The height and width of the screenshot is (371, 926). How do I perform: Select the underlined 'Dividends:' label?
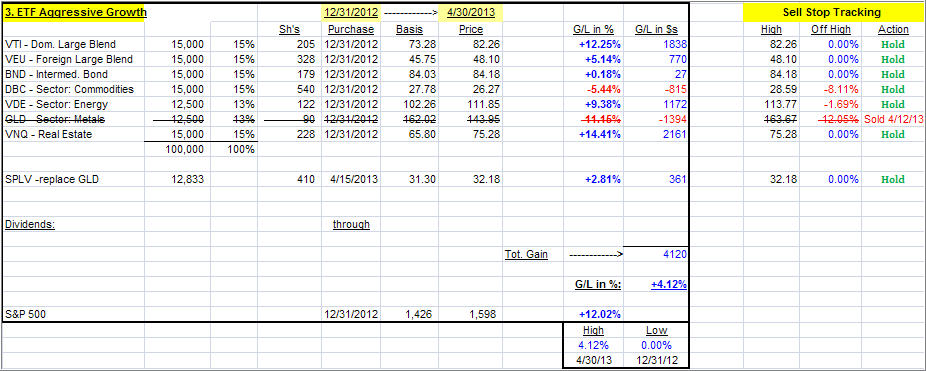tap(30, 224)
